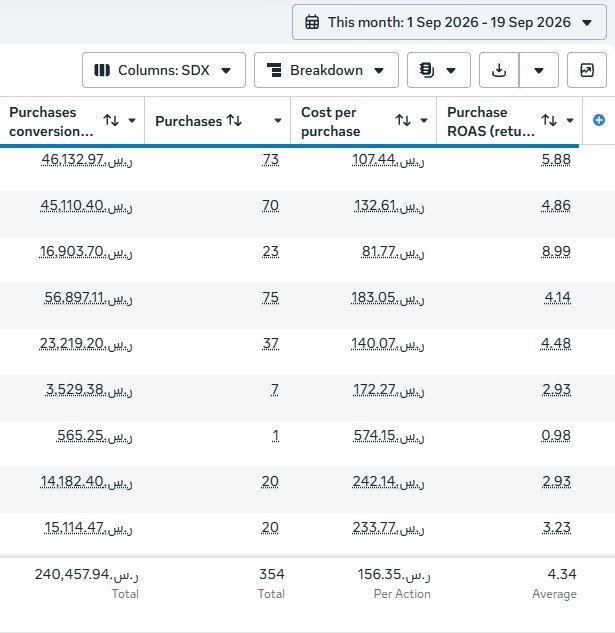615x633 pixels.
Task: Click cost per purchase 81.77
Action: pos(393,252)
